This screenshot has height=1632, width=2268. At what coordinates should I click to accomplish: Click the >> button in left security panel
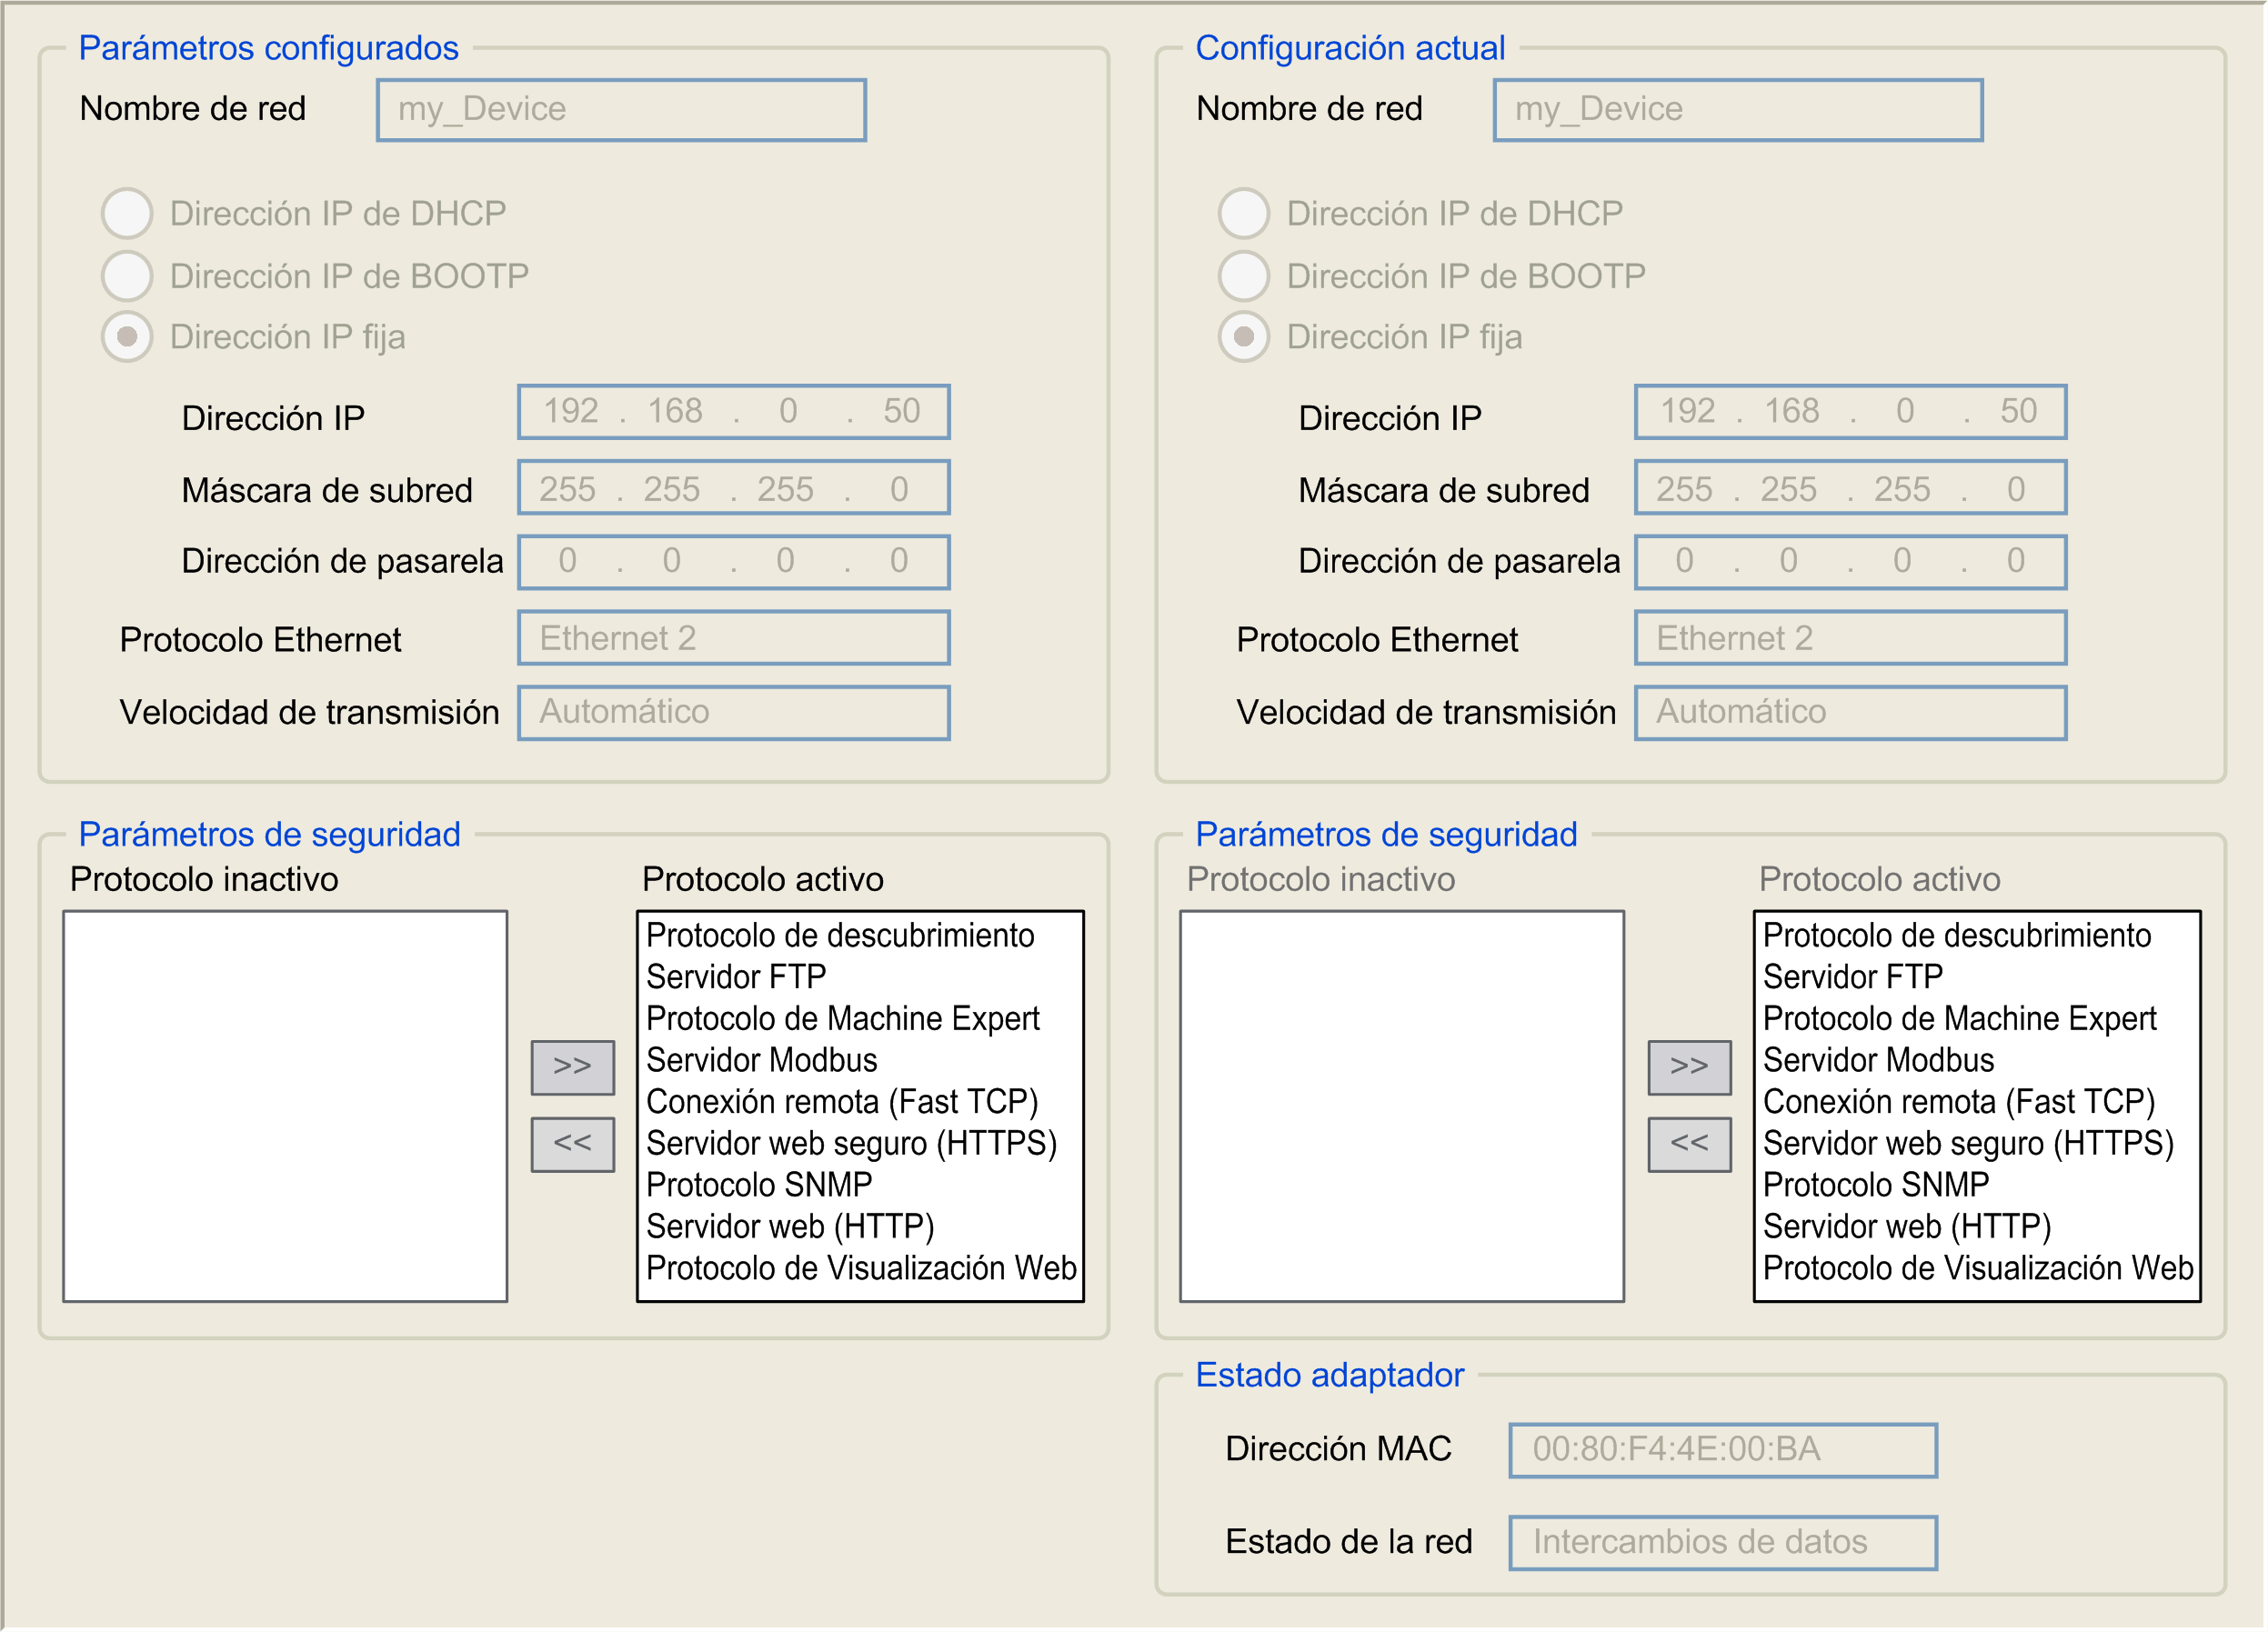(572, 1067)
